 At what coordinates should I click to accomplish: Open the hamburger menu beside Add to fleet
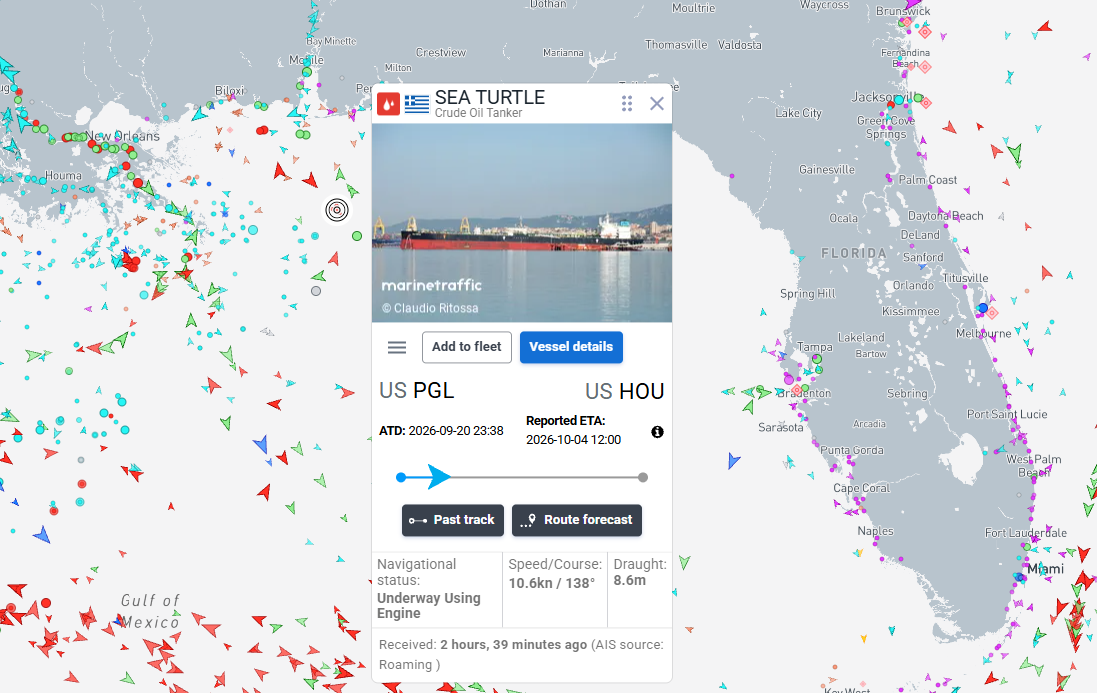(x=397, y=348)
